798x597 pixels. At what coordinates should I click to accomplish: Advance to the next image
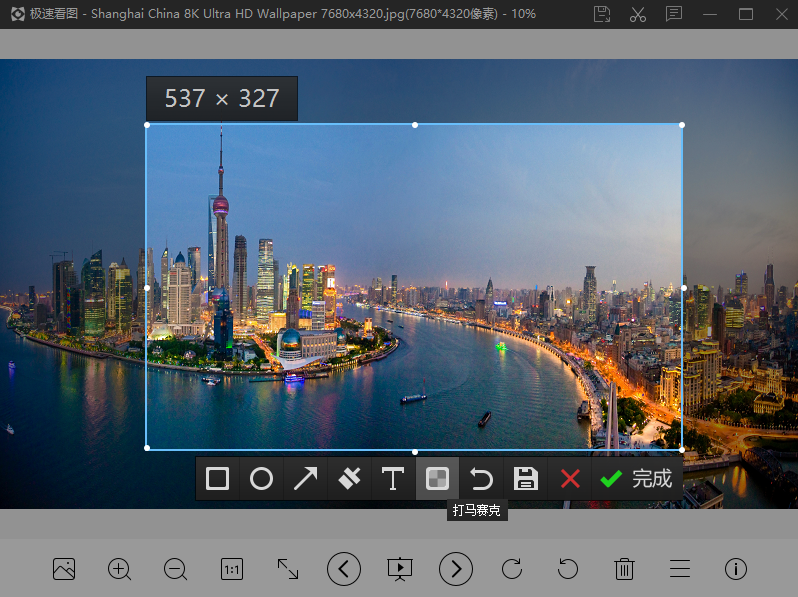(x=456, y=569)
